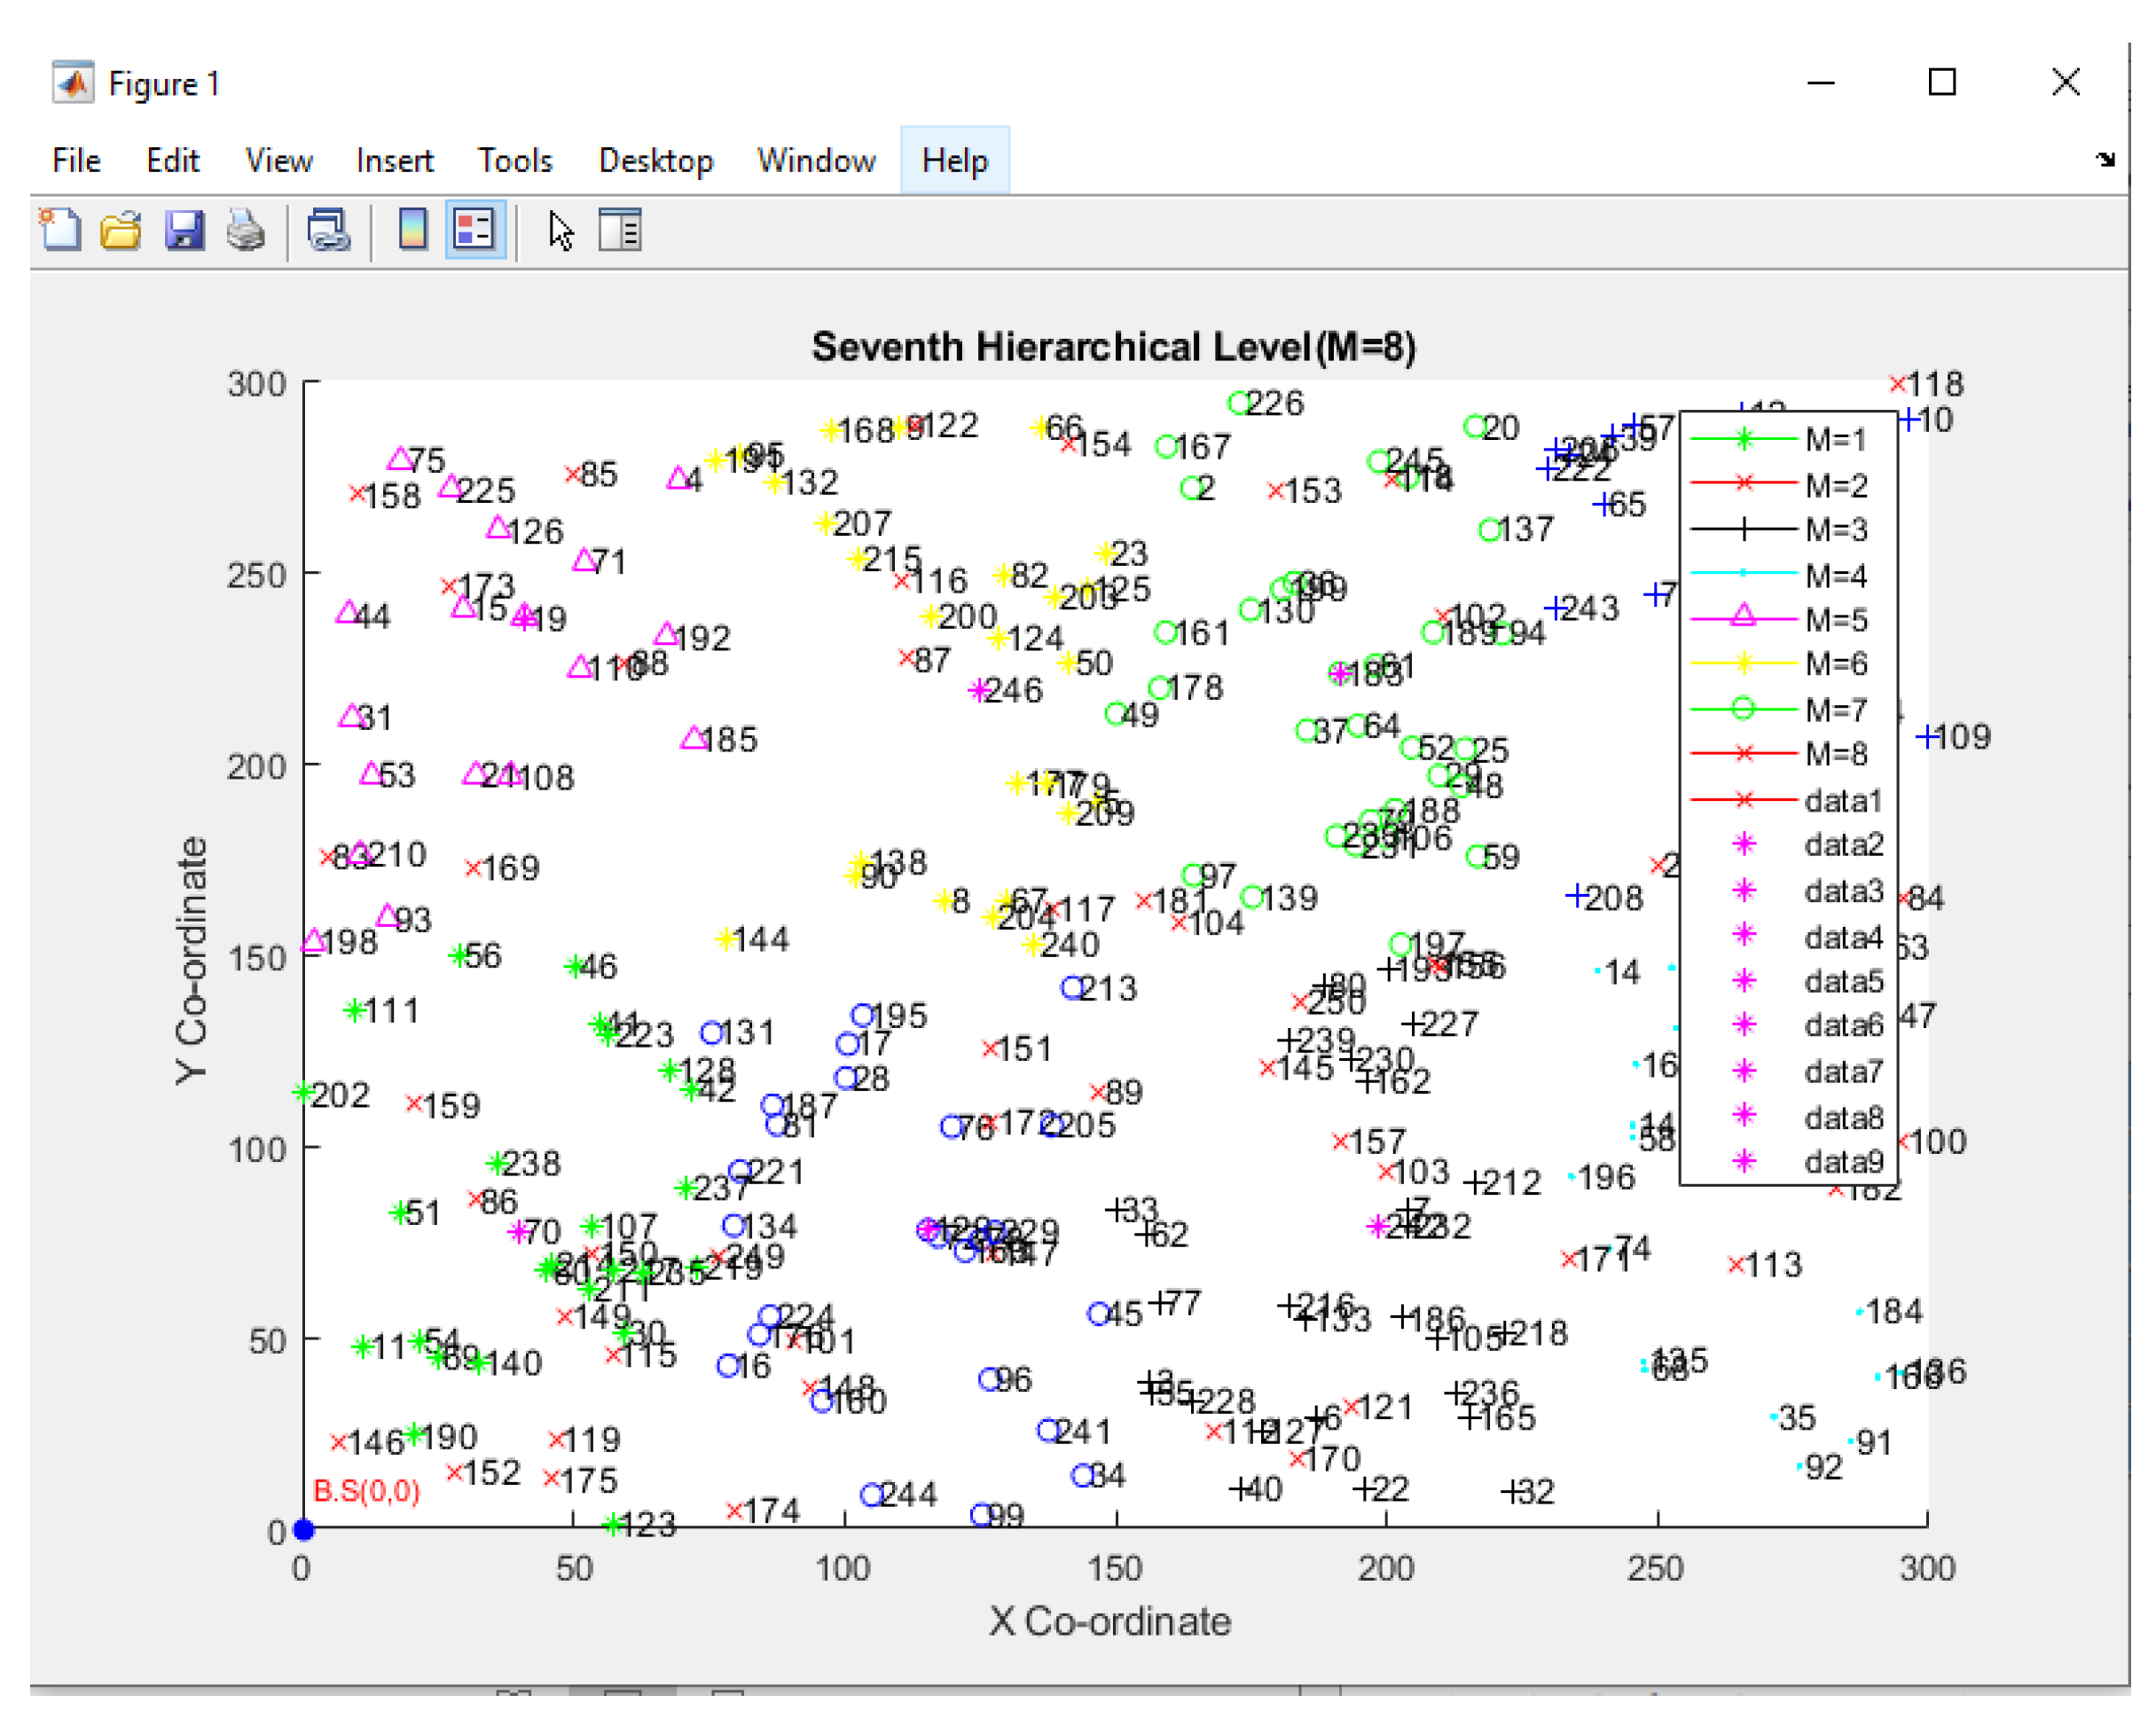Enable the Edit Plot arrow tool

(561, 231)
